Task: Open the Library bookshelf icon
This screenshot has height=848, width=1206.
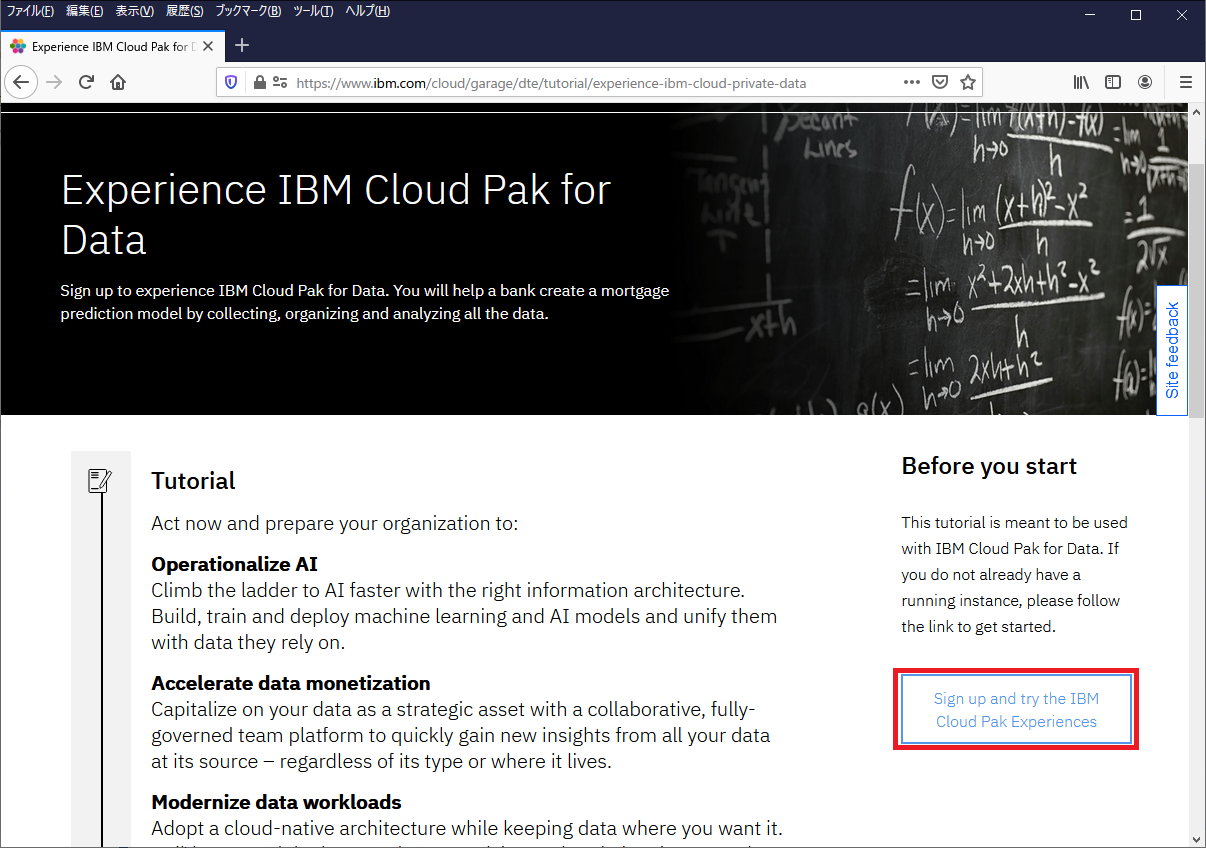Action: click(1081, 82)
